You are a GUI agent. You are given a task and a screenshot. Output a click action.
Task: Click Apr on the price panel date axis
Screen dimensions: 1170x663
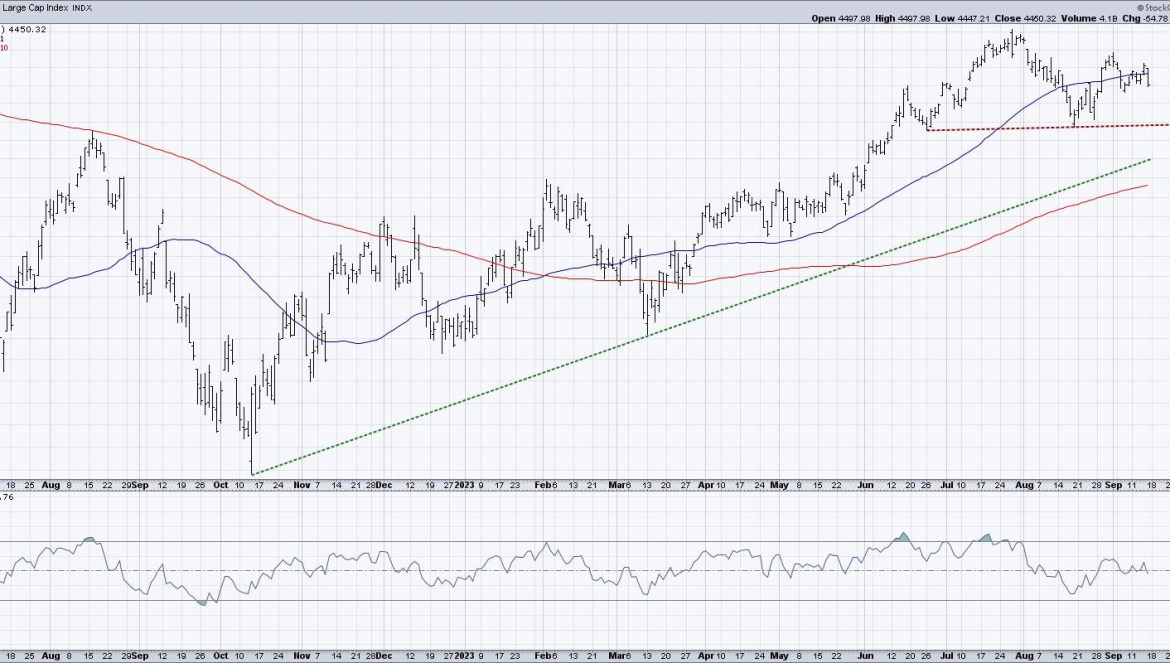(x=706, y=485)
